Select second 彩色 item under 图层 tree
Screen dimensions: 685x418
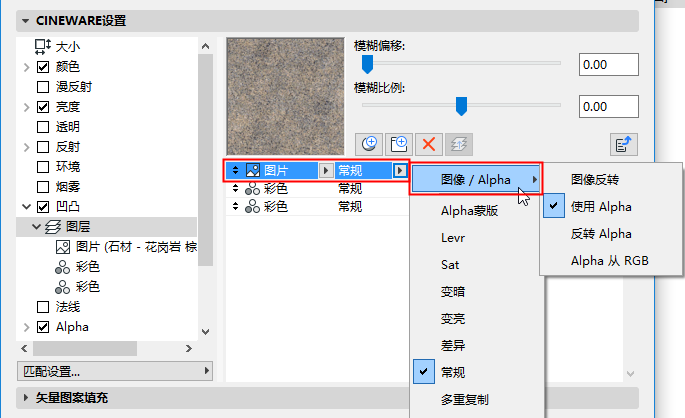(x=88, y=287)
